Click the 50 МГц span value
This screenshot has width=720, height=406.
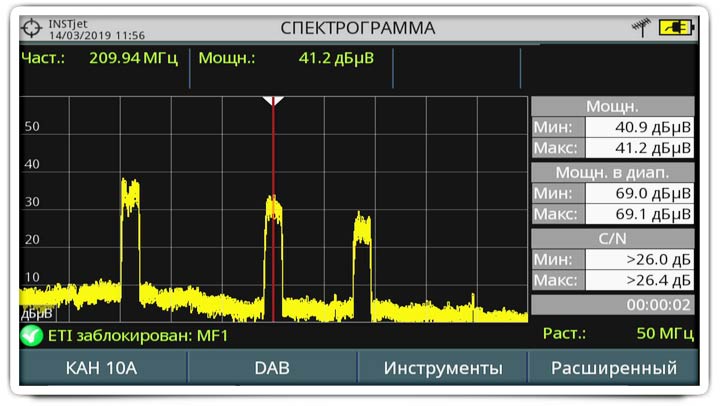664,333
